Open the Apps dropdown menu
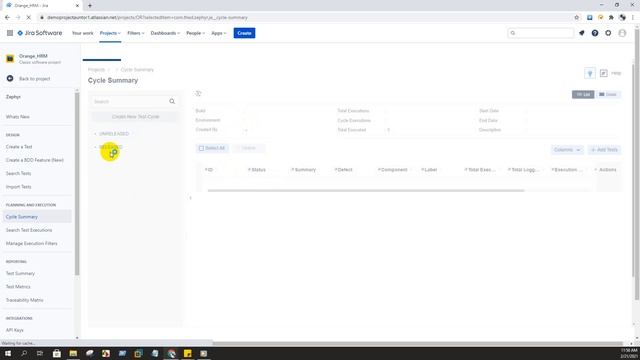The image size is (640, 360). (x=218, y=33)
